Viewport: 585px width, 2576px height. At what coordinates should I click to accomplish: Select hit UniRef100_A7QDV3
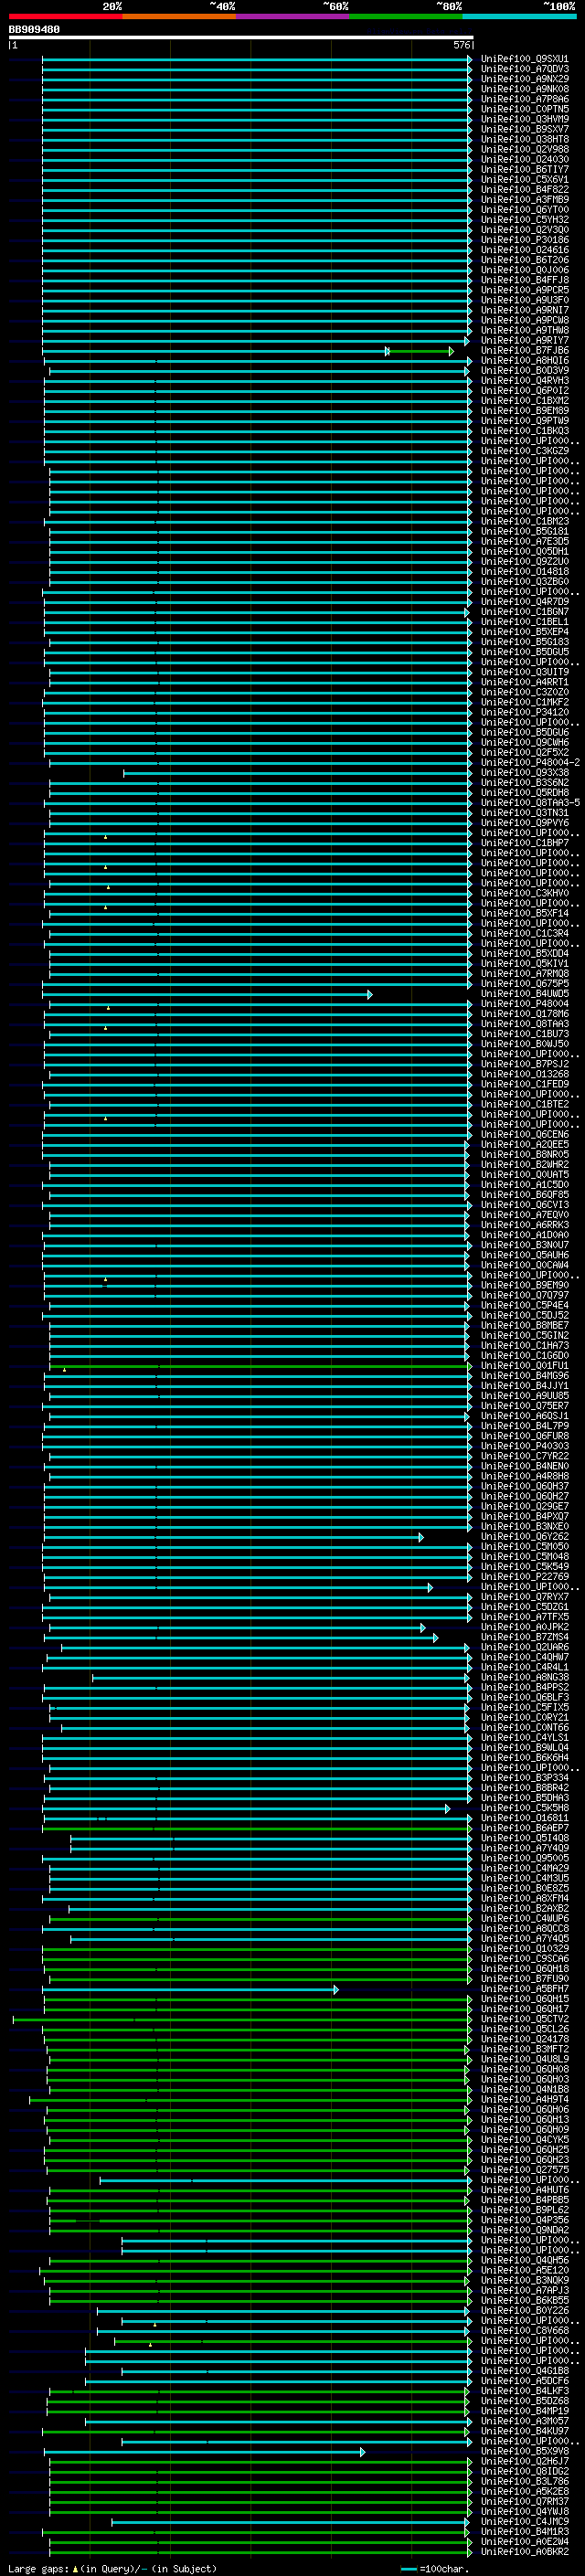[524, 69]
